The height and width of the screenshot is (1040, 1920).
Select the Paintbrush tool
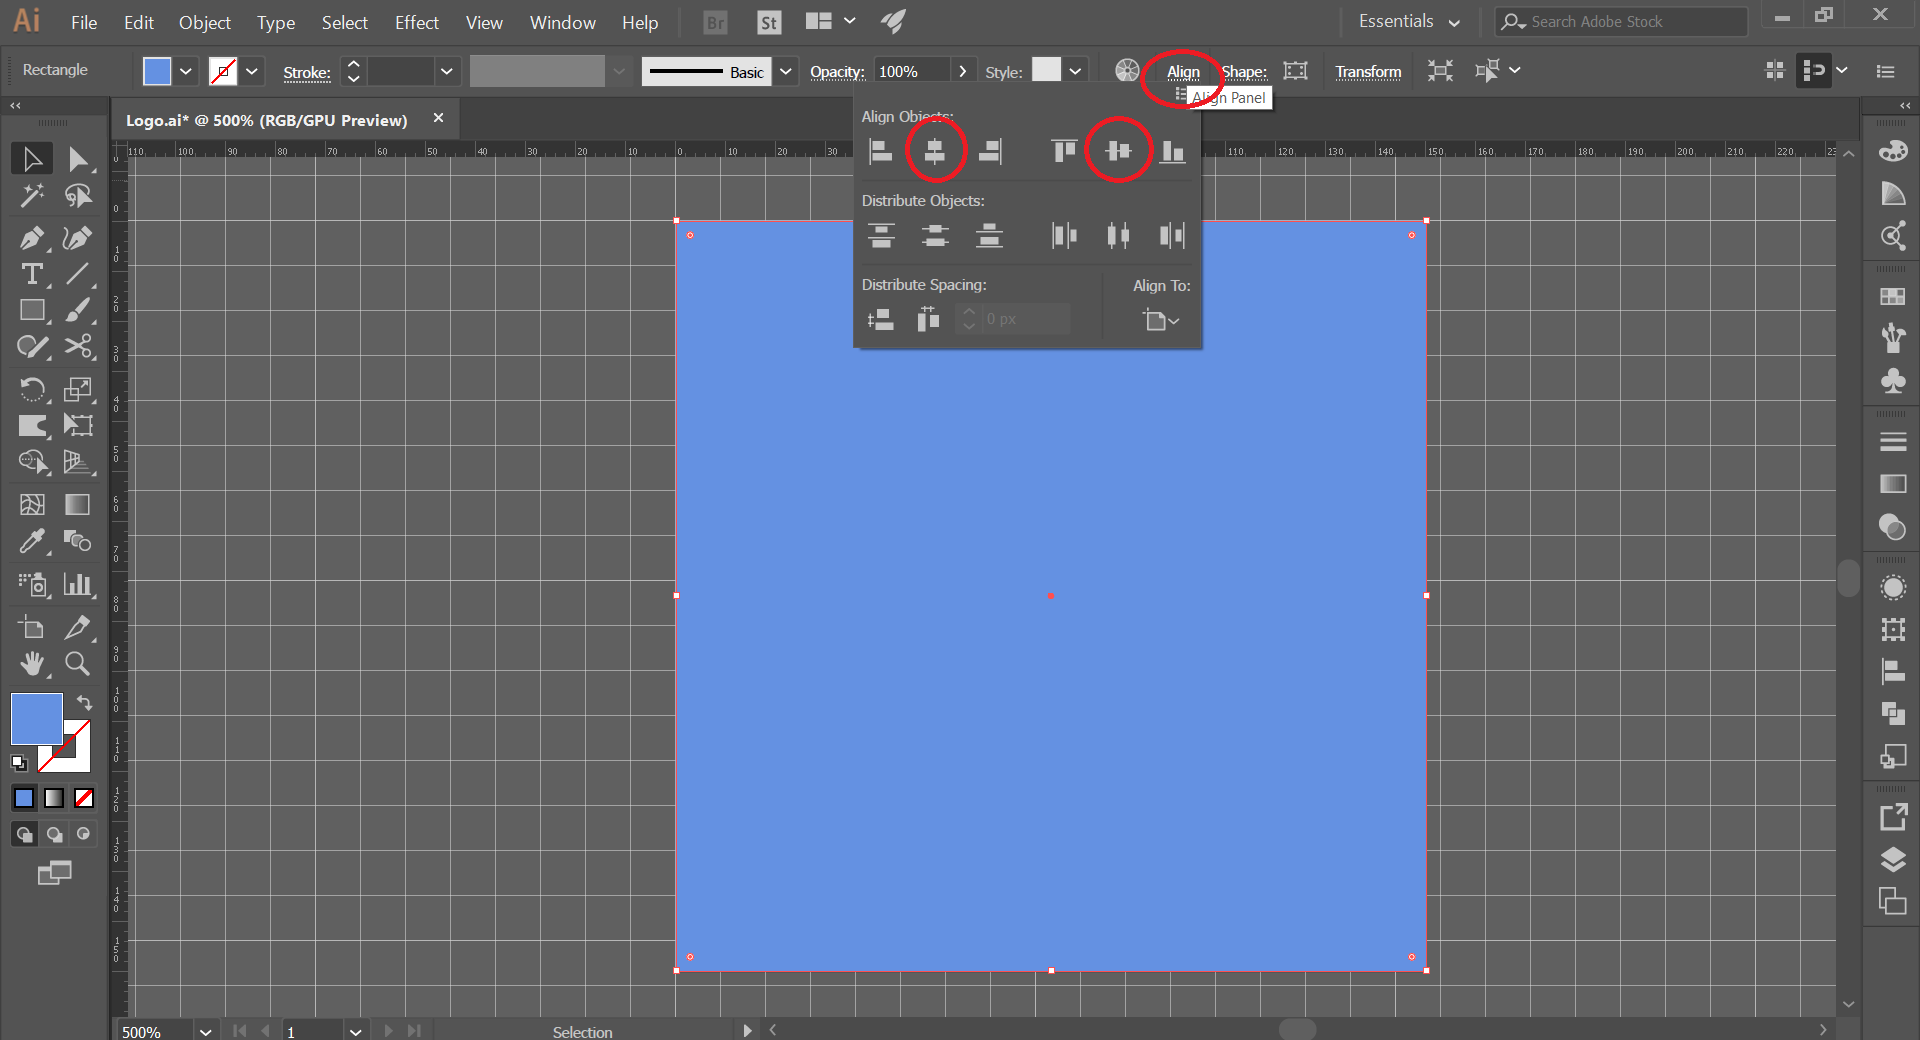(77, 310)
